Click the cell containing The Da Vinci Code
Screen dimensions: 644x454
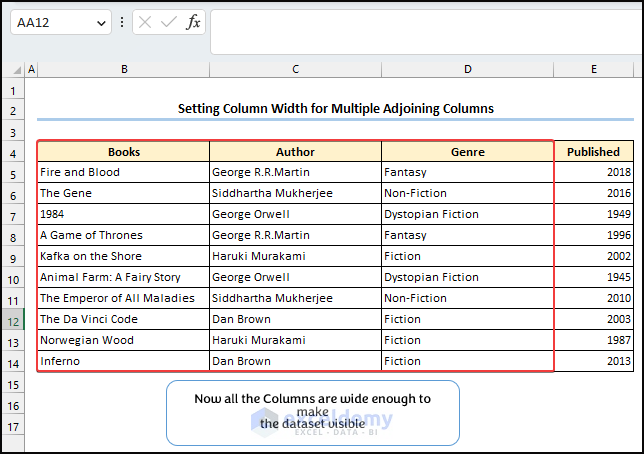coord(123,320)
